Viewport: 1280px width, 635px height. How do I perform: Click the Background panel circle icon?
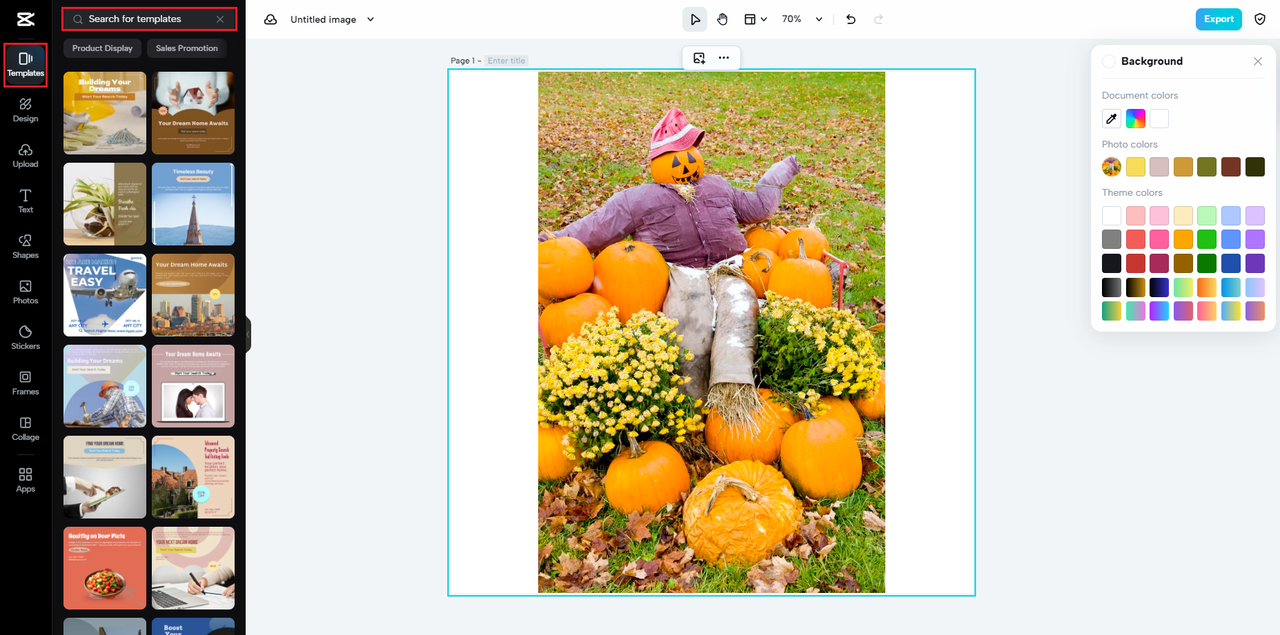pos(1109,61)
